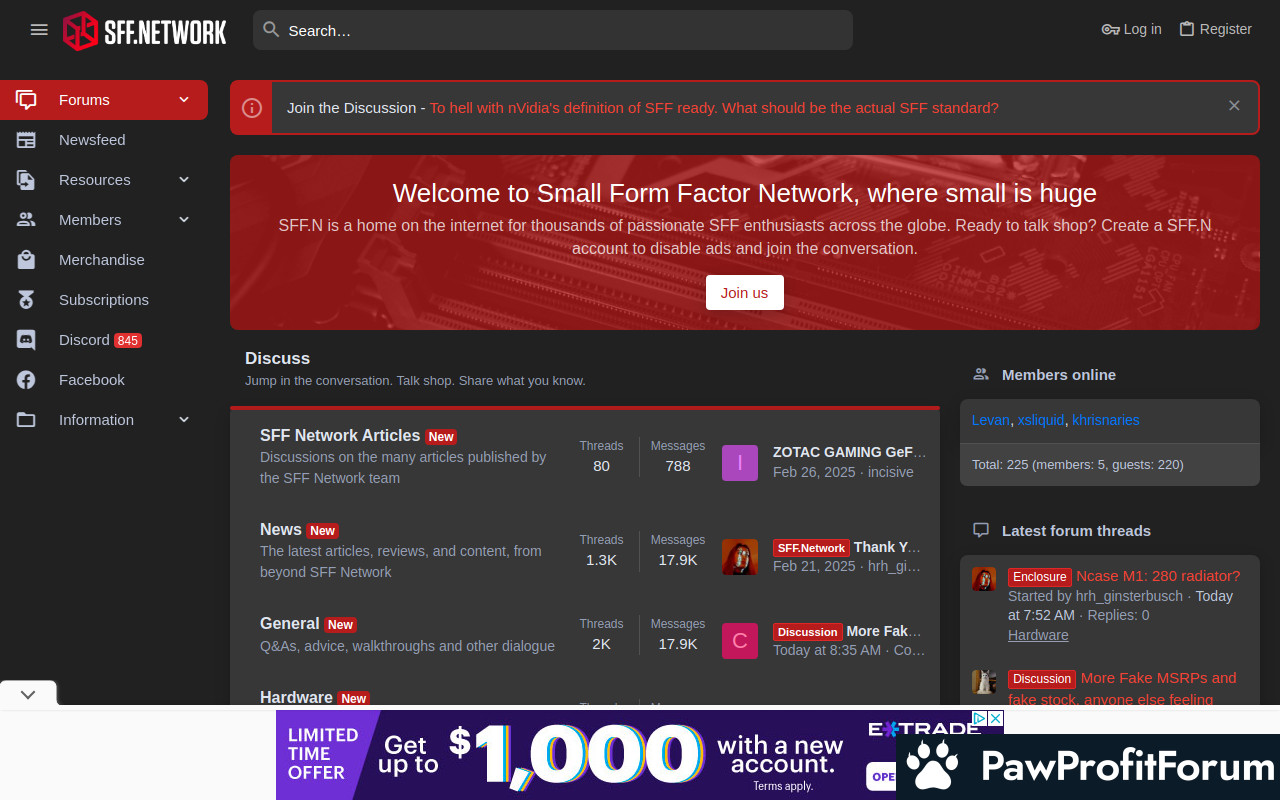
Task: Open the Log in link
Action: (1131, 29)
